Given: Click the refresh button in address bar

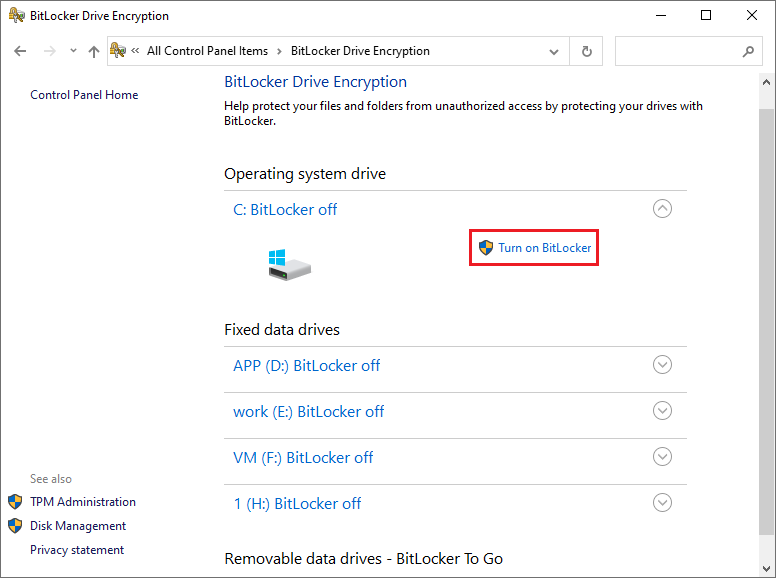Looking at the screenshot, I should click(587, 51).
